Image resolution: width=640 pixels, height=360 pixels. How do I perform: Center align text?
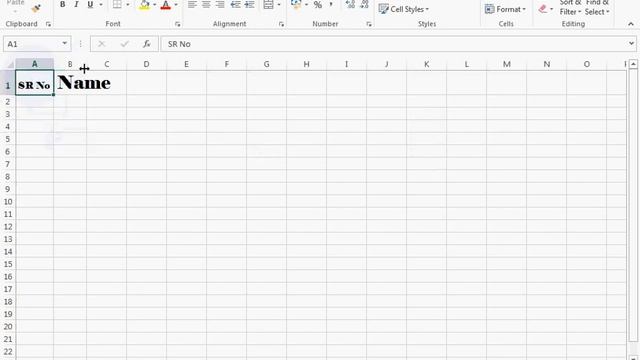[206, 4]
